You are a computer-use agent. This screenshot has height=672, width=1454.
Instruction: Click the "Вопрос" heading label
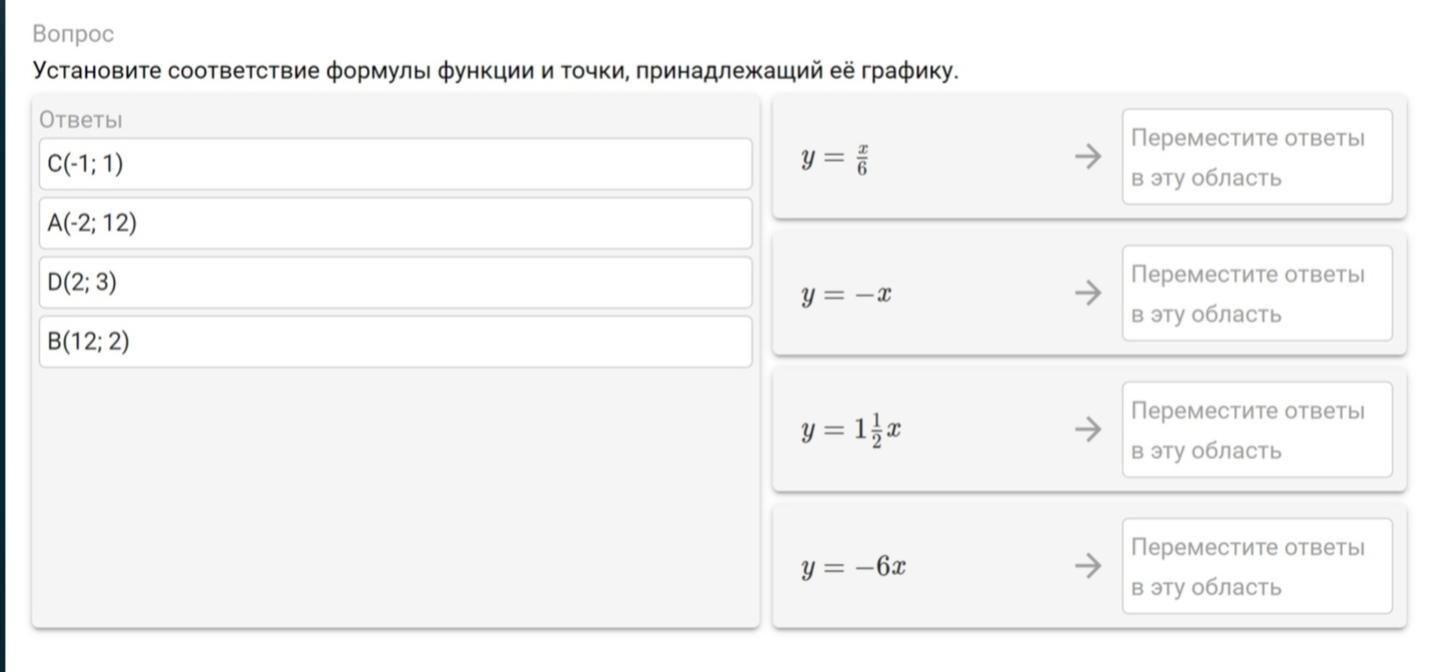point(73,34)
